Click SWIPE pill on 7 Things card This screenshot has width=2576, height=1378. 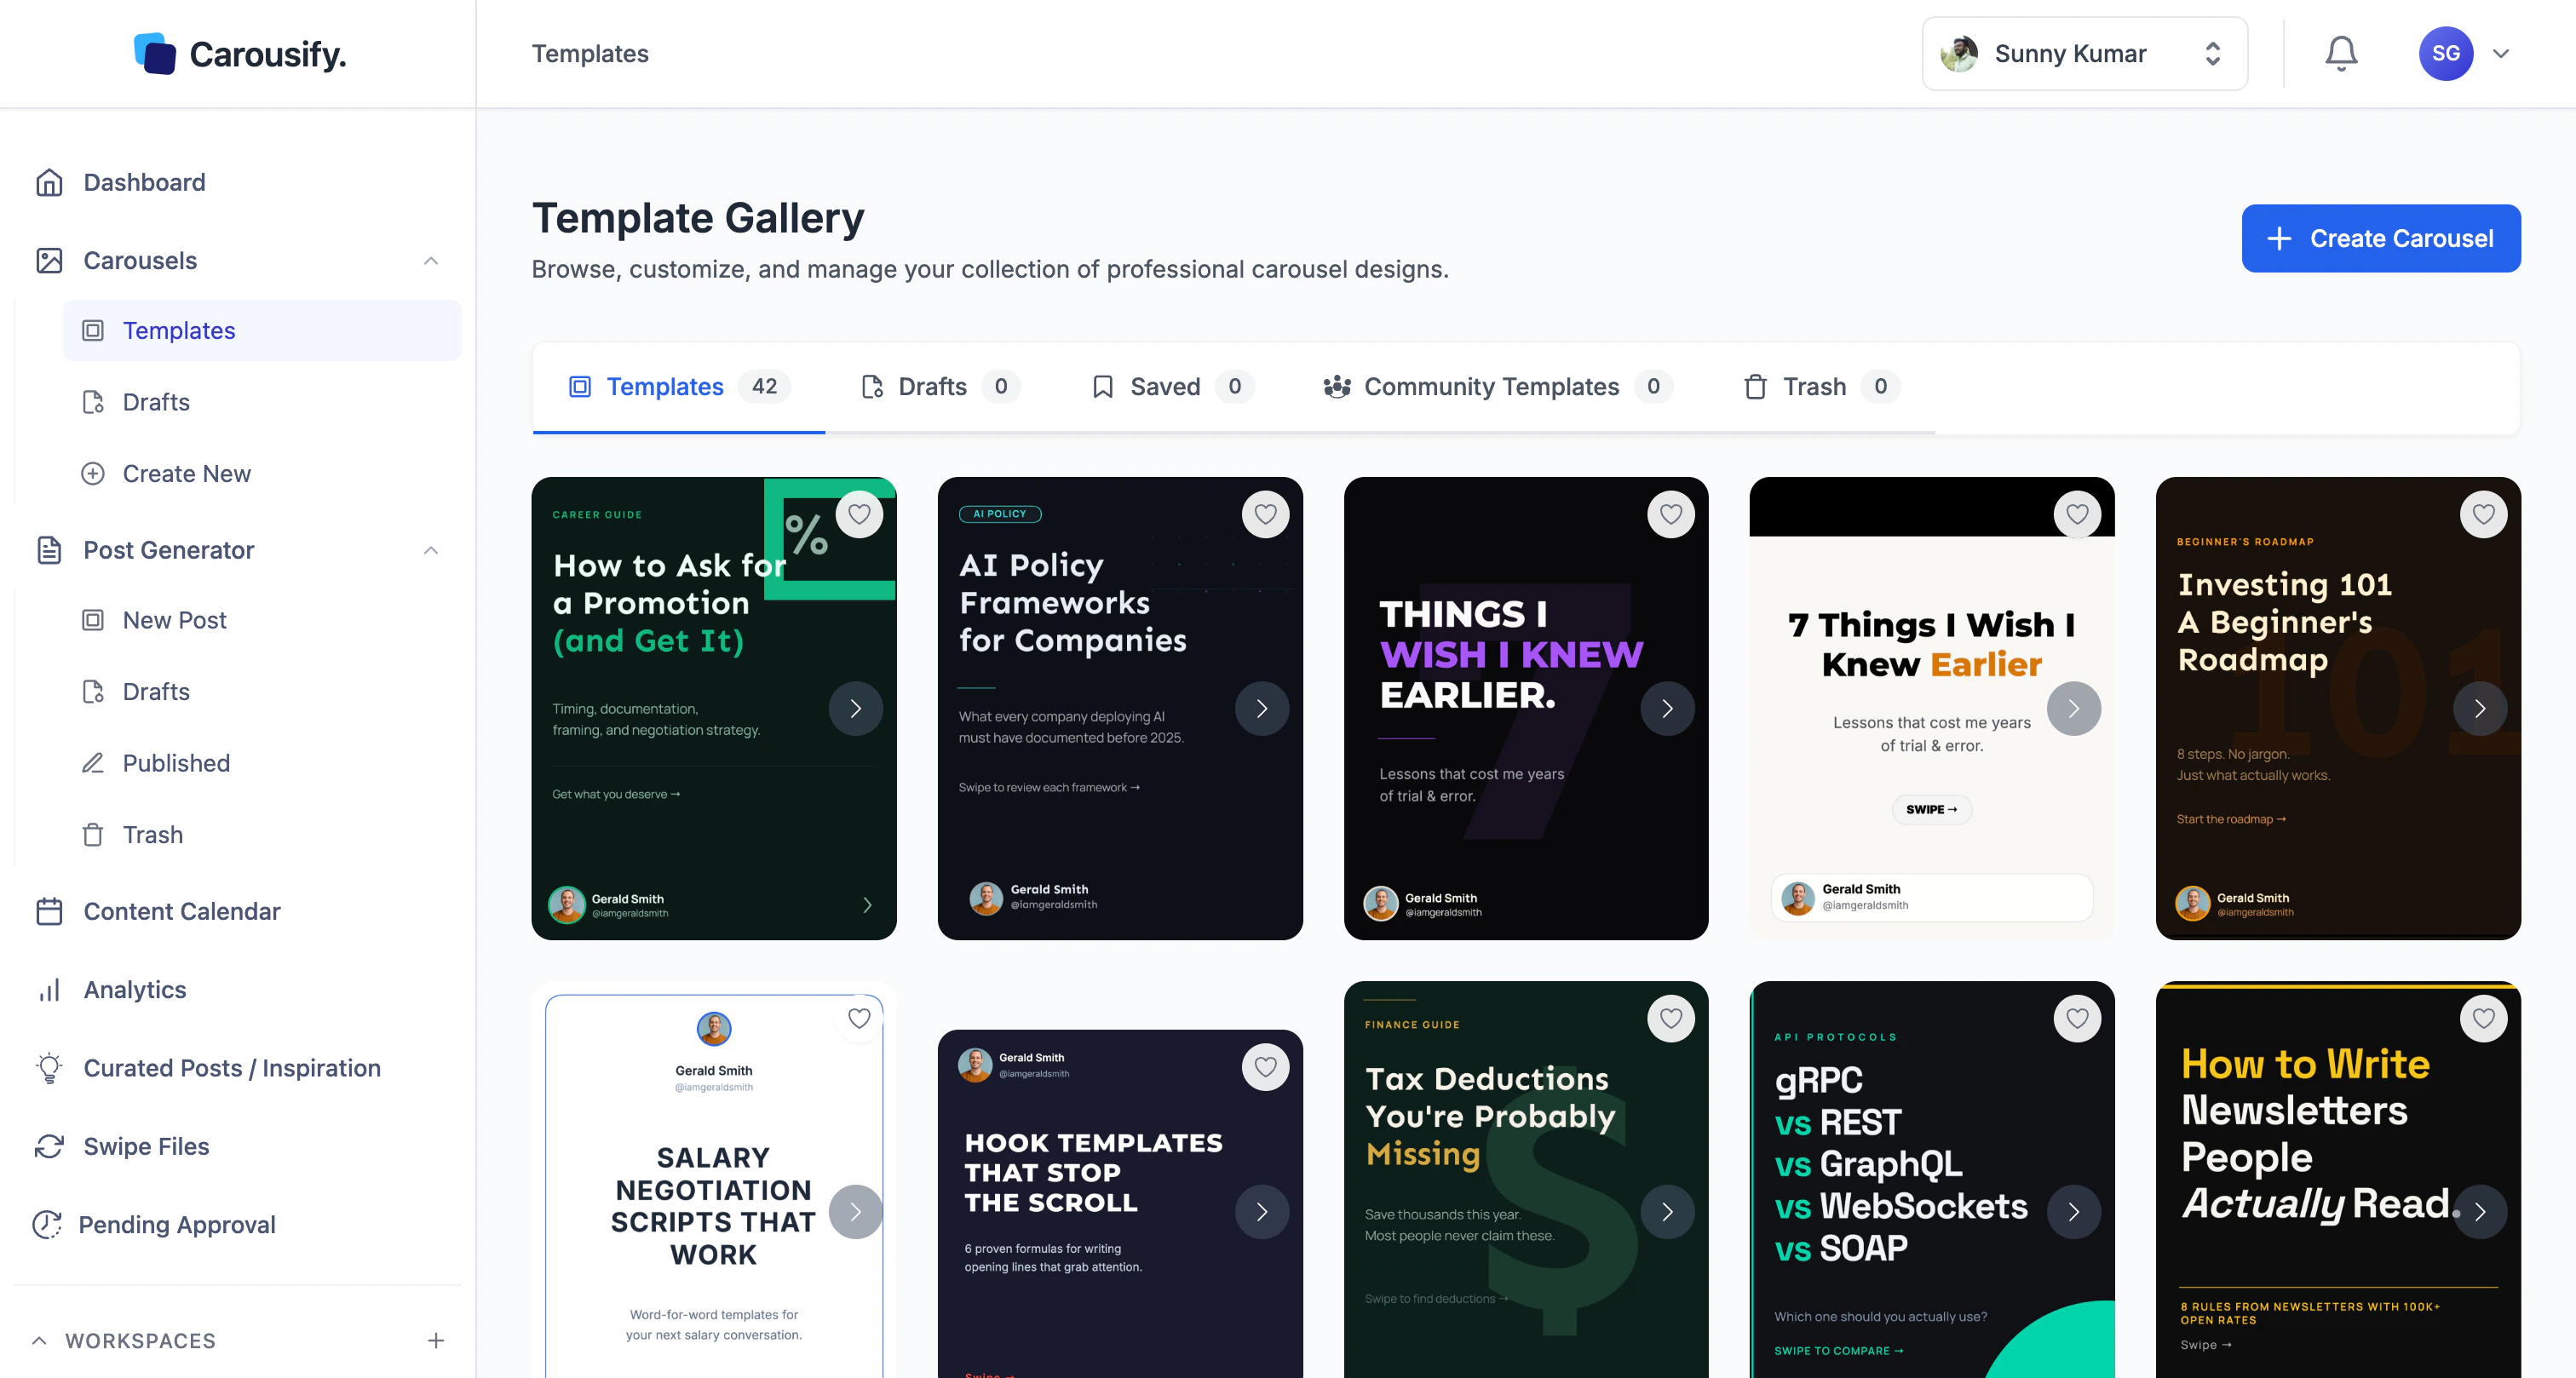pos(1931,809)
